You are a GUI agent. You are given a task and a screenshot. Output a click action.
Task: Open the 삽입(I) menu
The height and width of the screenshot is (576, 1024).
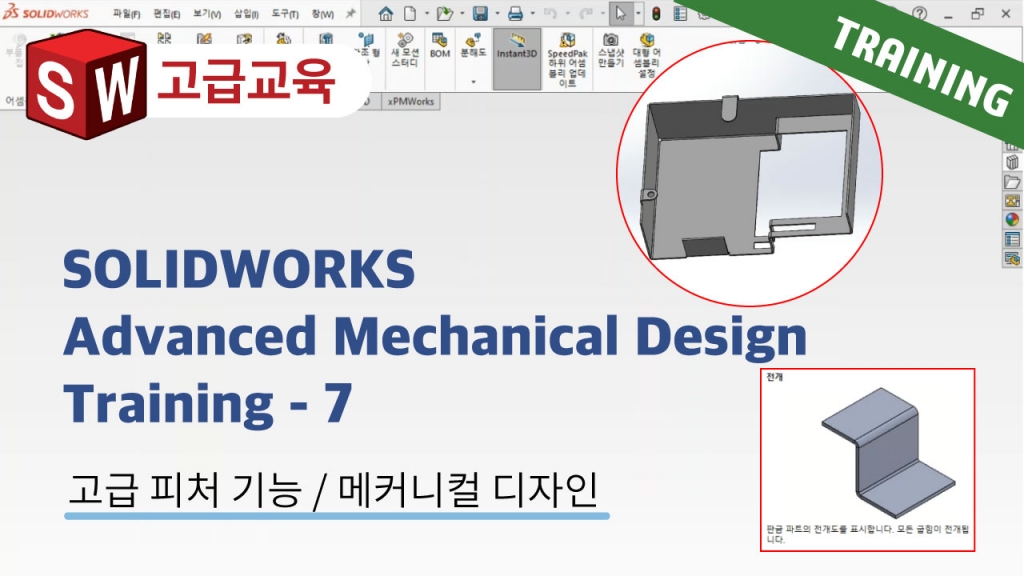pyautogui.click(x=246, y=14)
